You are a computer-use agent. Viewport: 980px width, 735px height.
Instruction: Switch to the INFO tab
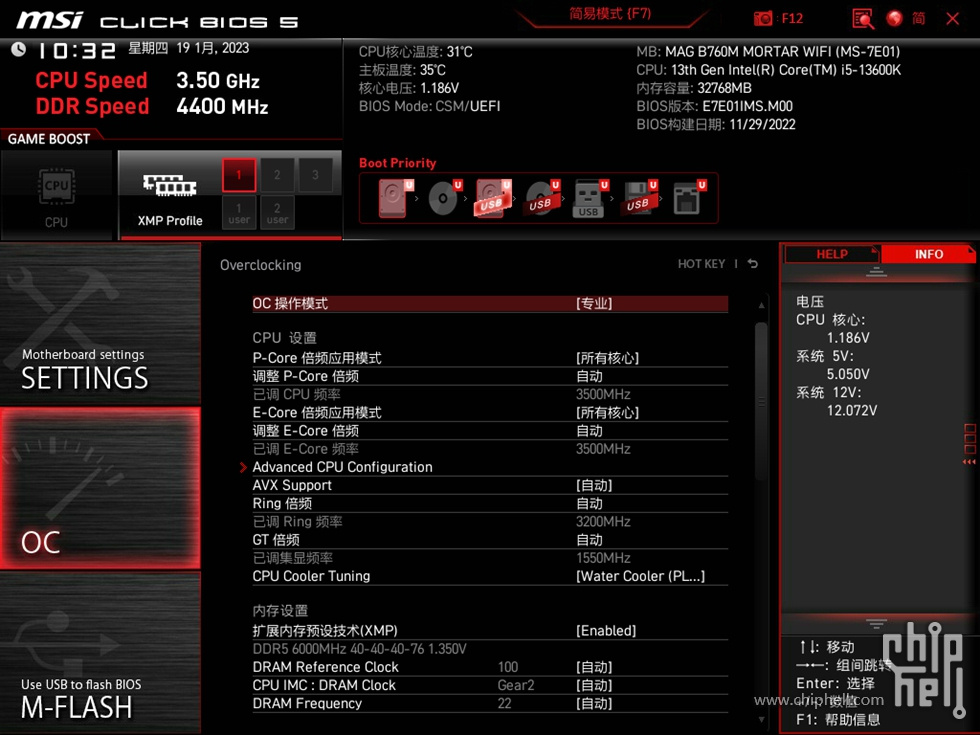pyautogui.click(x=928, y=254)
